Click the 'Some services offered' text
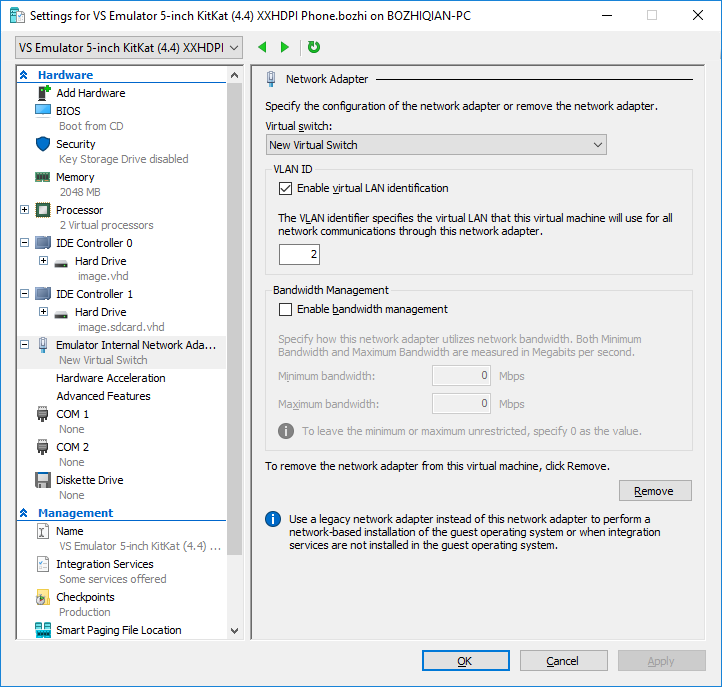 tap(112, 579)
